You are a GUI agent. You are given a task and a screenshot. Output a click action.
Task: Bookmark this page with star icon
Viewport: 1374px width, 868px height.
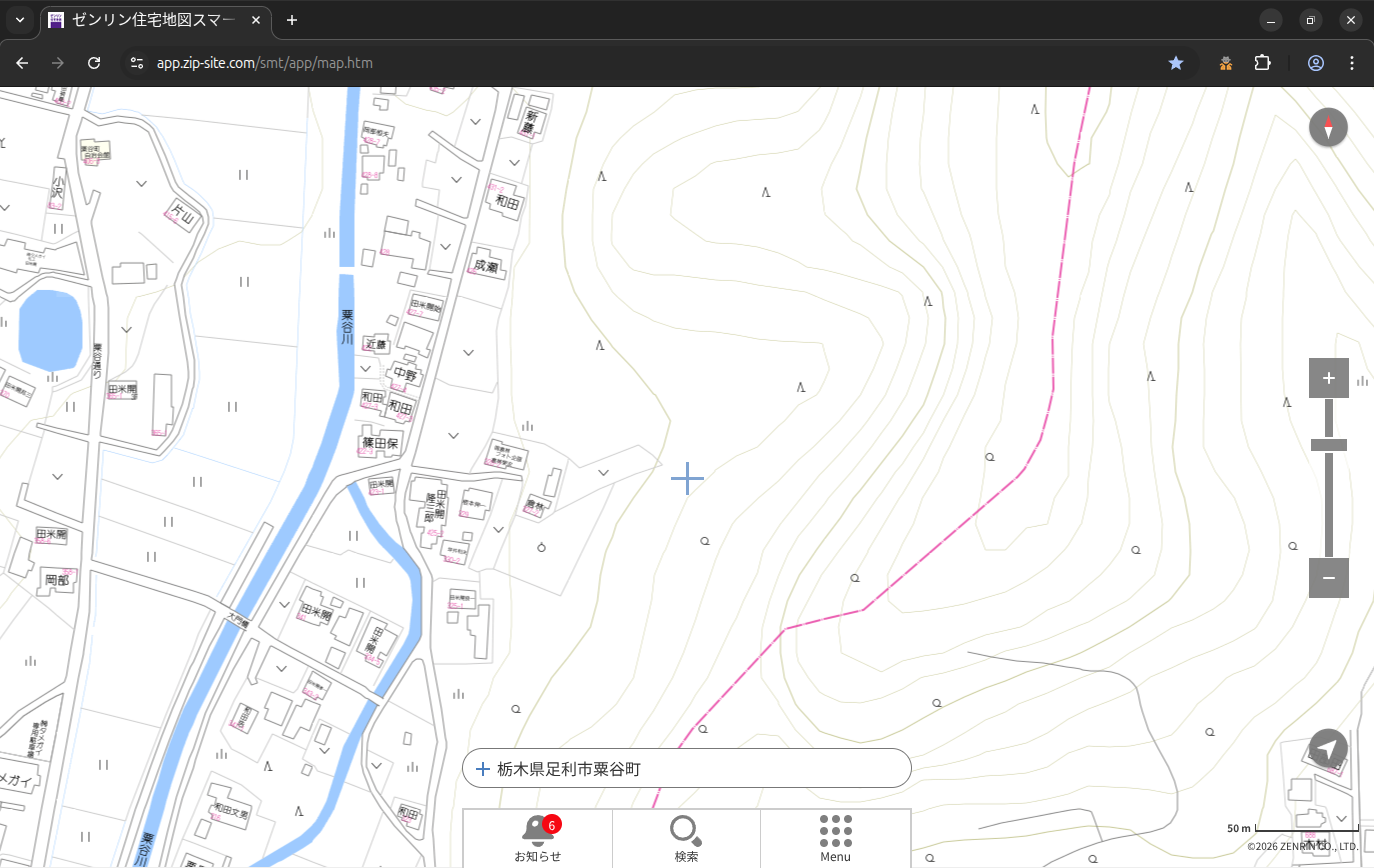pyautogui.click(x=1176, y=63)
